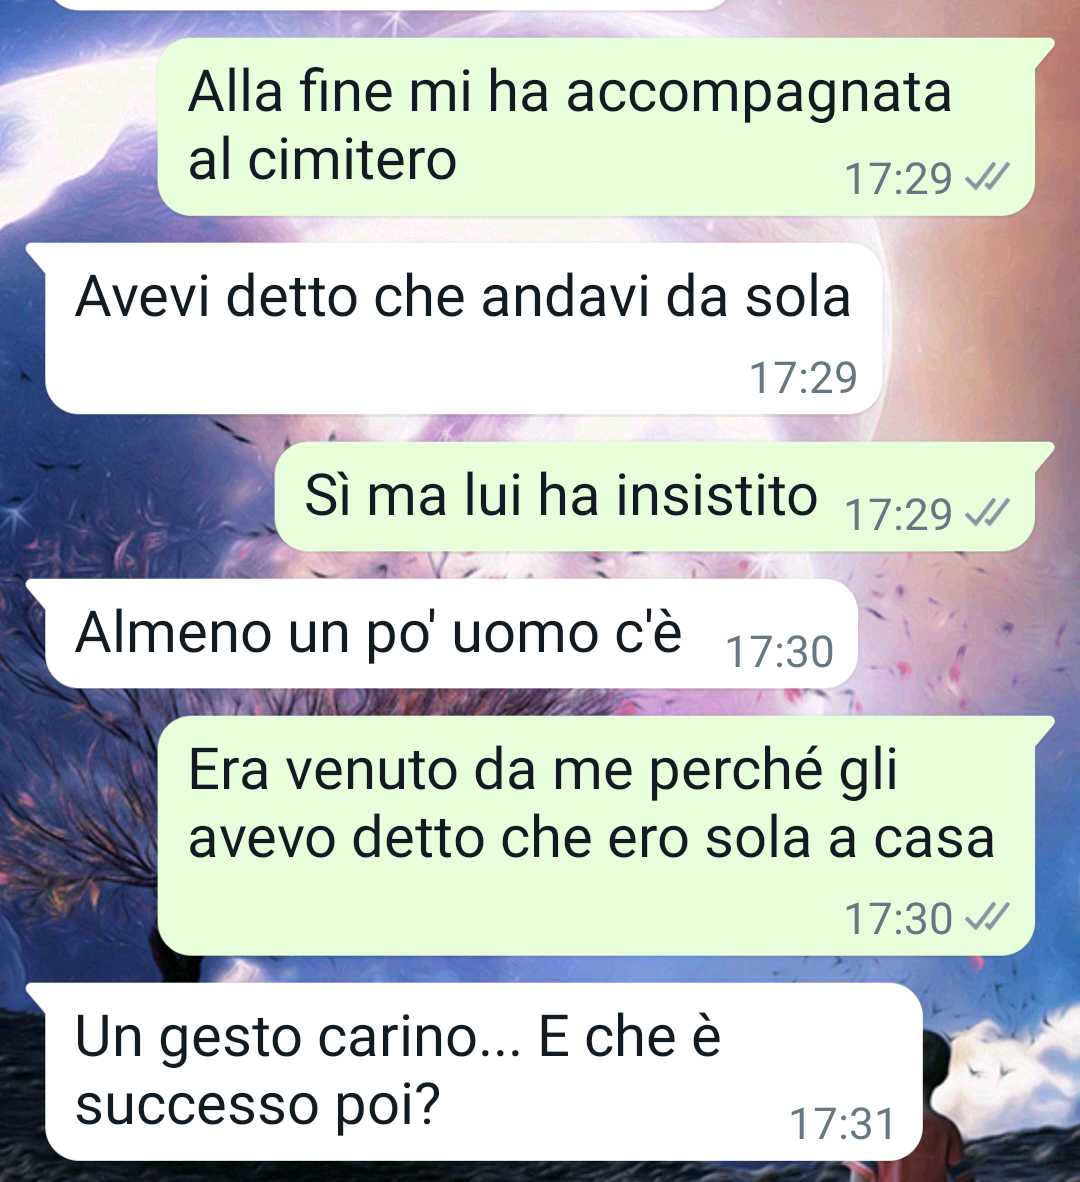Screen dimensions: 1080x1182
Task: Tap the 17:30 timestamp beside 'uomo c'è'
Action: pos(780,652)
